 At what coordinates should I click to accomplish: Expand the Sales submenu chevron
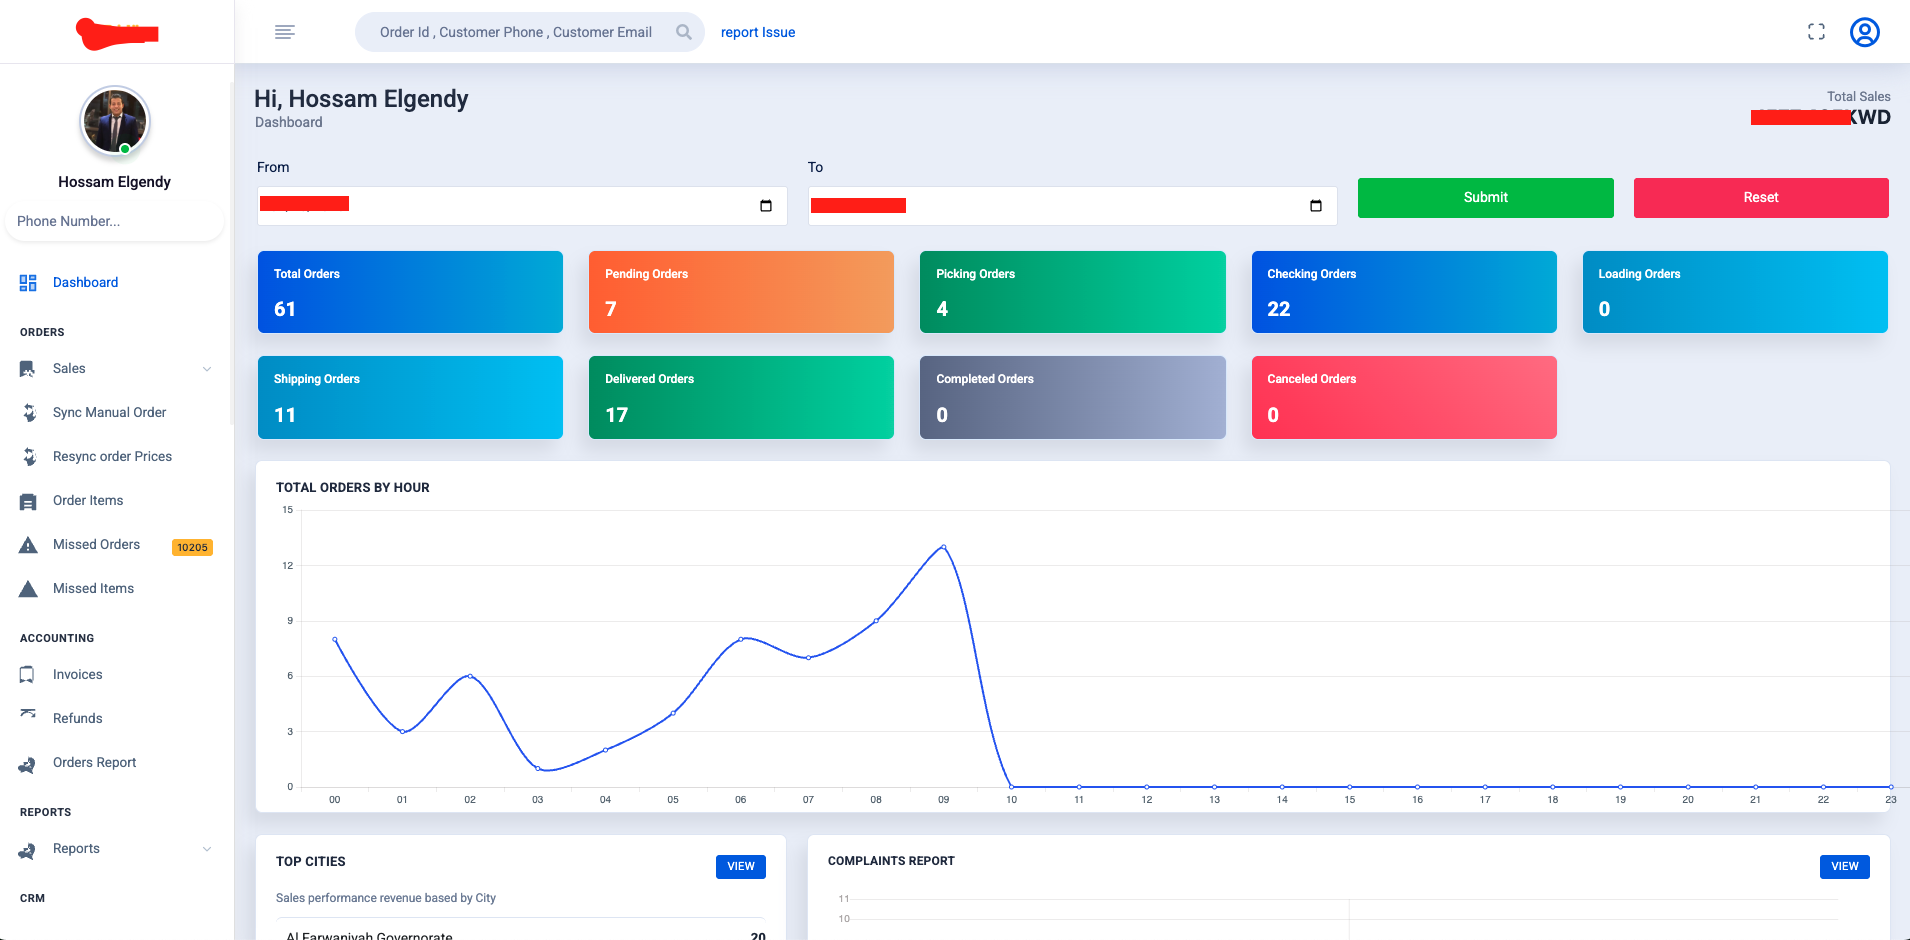pos(207,369)
